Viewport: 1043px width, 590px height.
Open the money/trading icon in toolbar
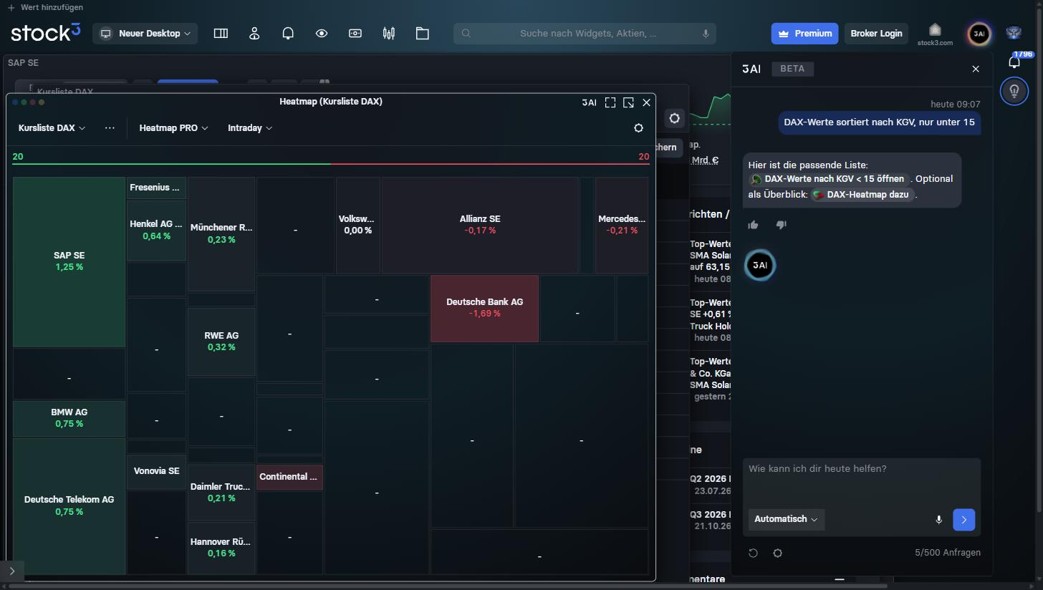tap(355, 33)
